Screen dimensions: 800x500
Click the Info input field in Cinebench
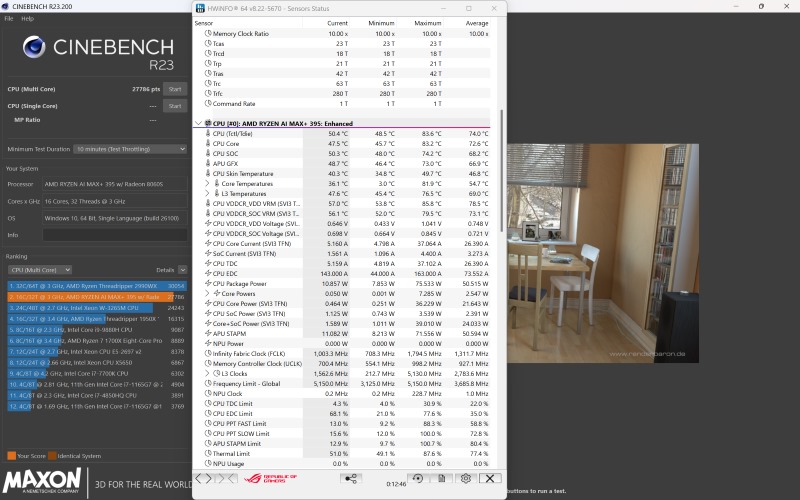coord(115,235)
